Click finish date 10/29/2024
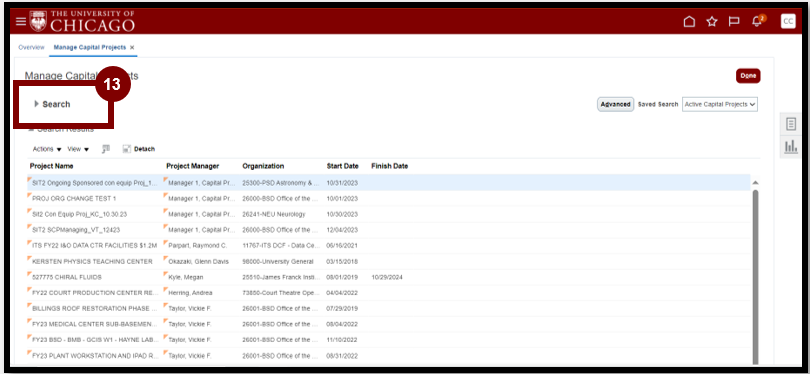 387,277
